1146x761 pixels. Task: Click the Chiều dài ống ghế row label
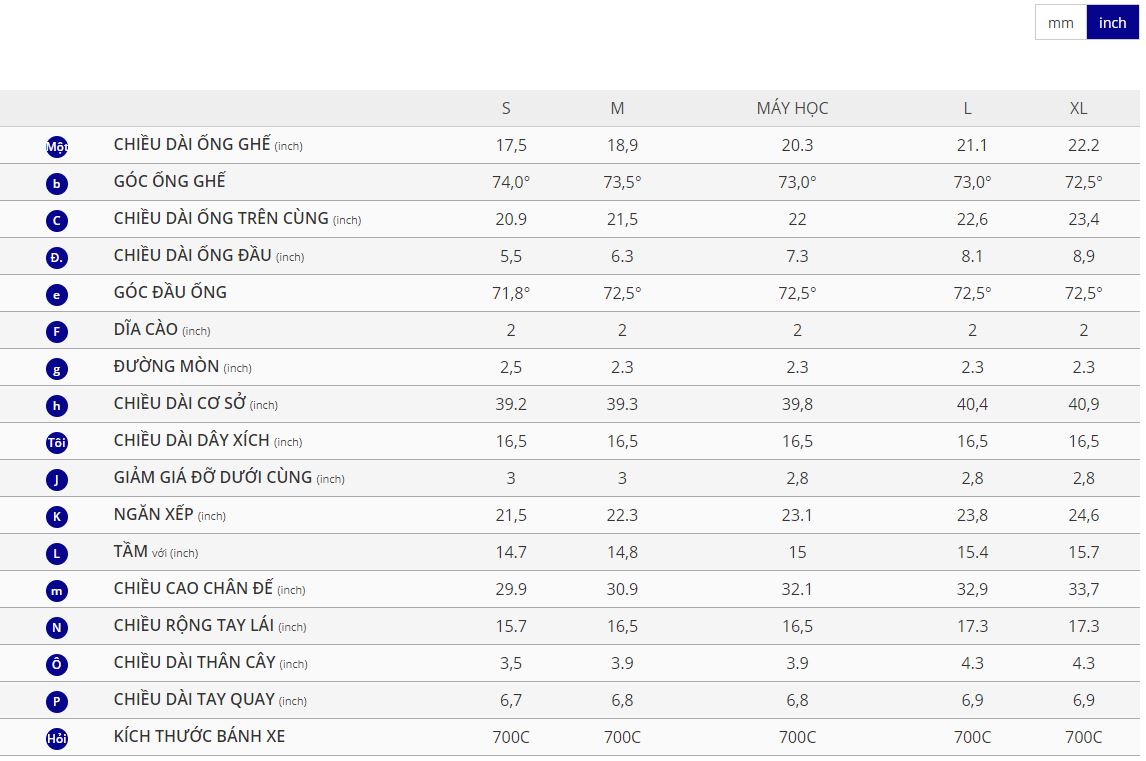pyautogui.click(x=192, y=144)
